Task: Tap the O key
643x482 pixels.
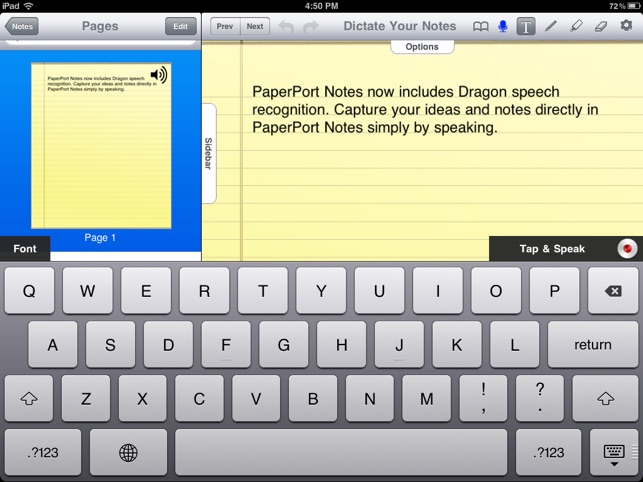Action: (496, 291)
